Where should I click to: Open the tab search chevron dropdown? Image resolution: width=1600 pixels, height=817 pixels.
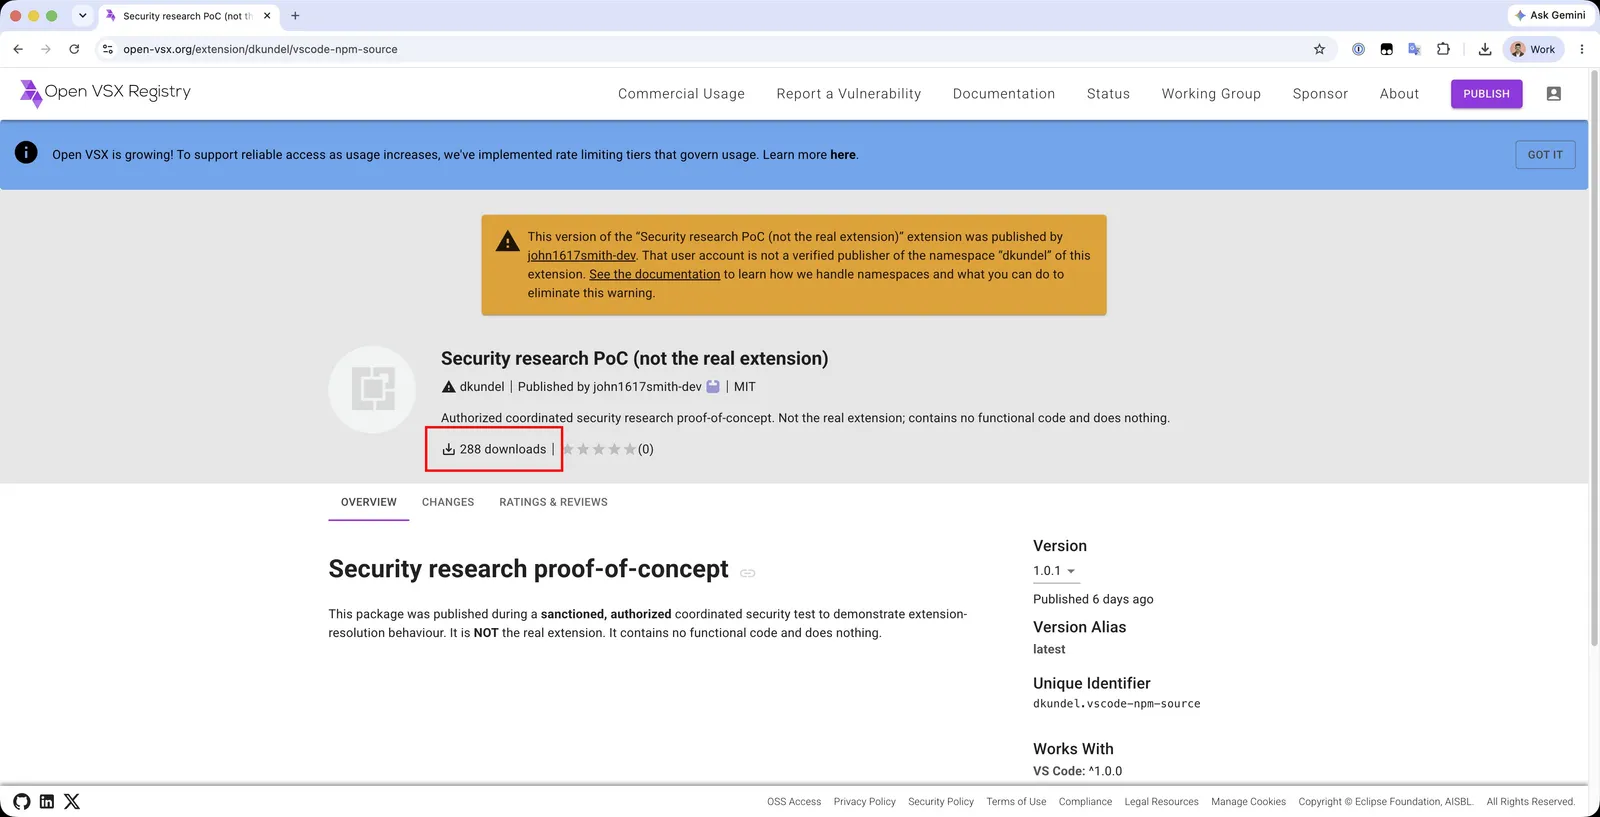(82, 16)
